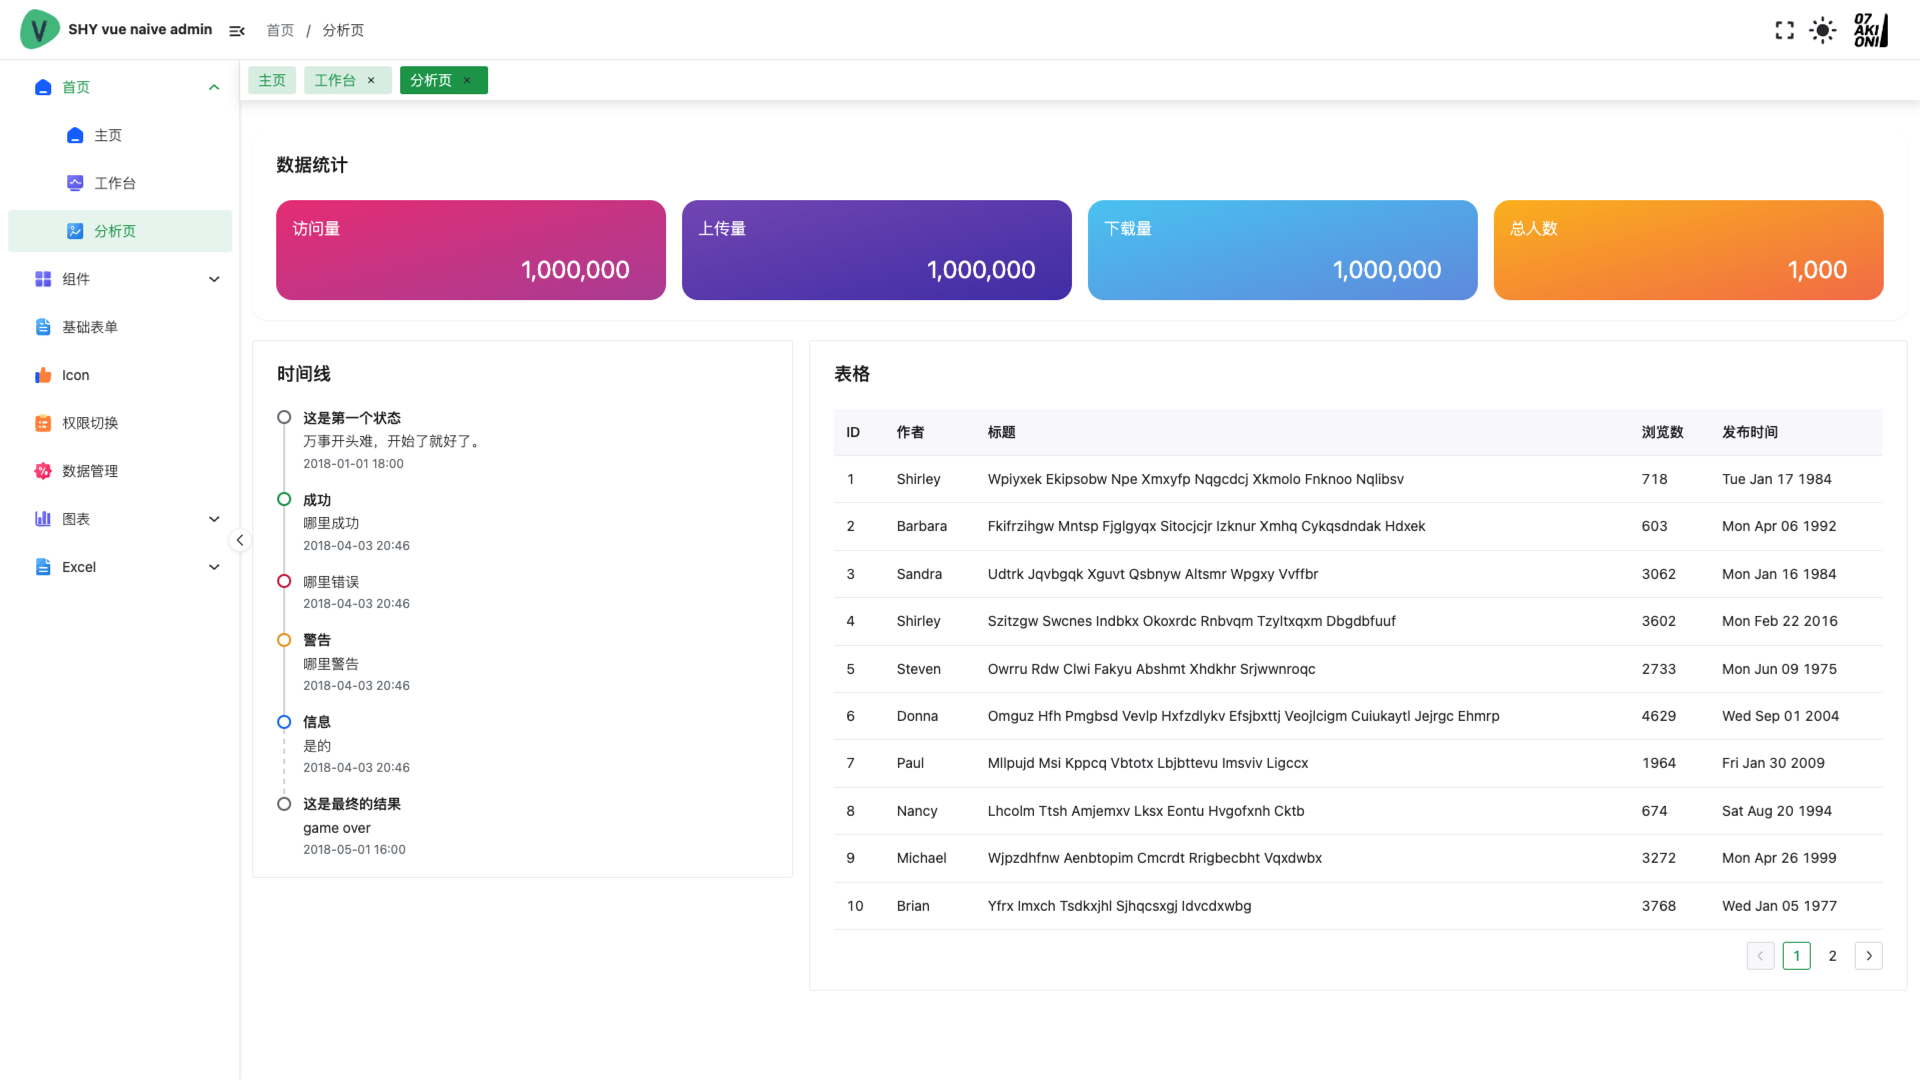Image resolution: width=1920 pixels, height=1080 pixels.
Task: Click the green V app logo
Action: [39, 29]
